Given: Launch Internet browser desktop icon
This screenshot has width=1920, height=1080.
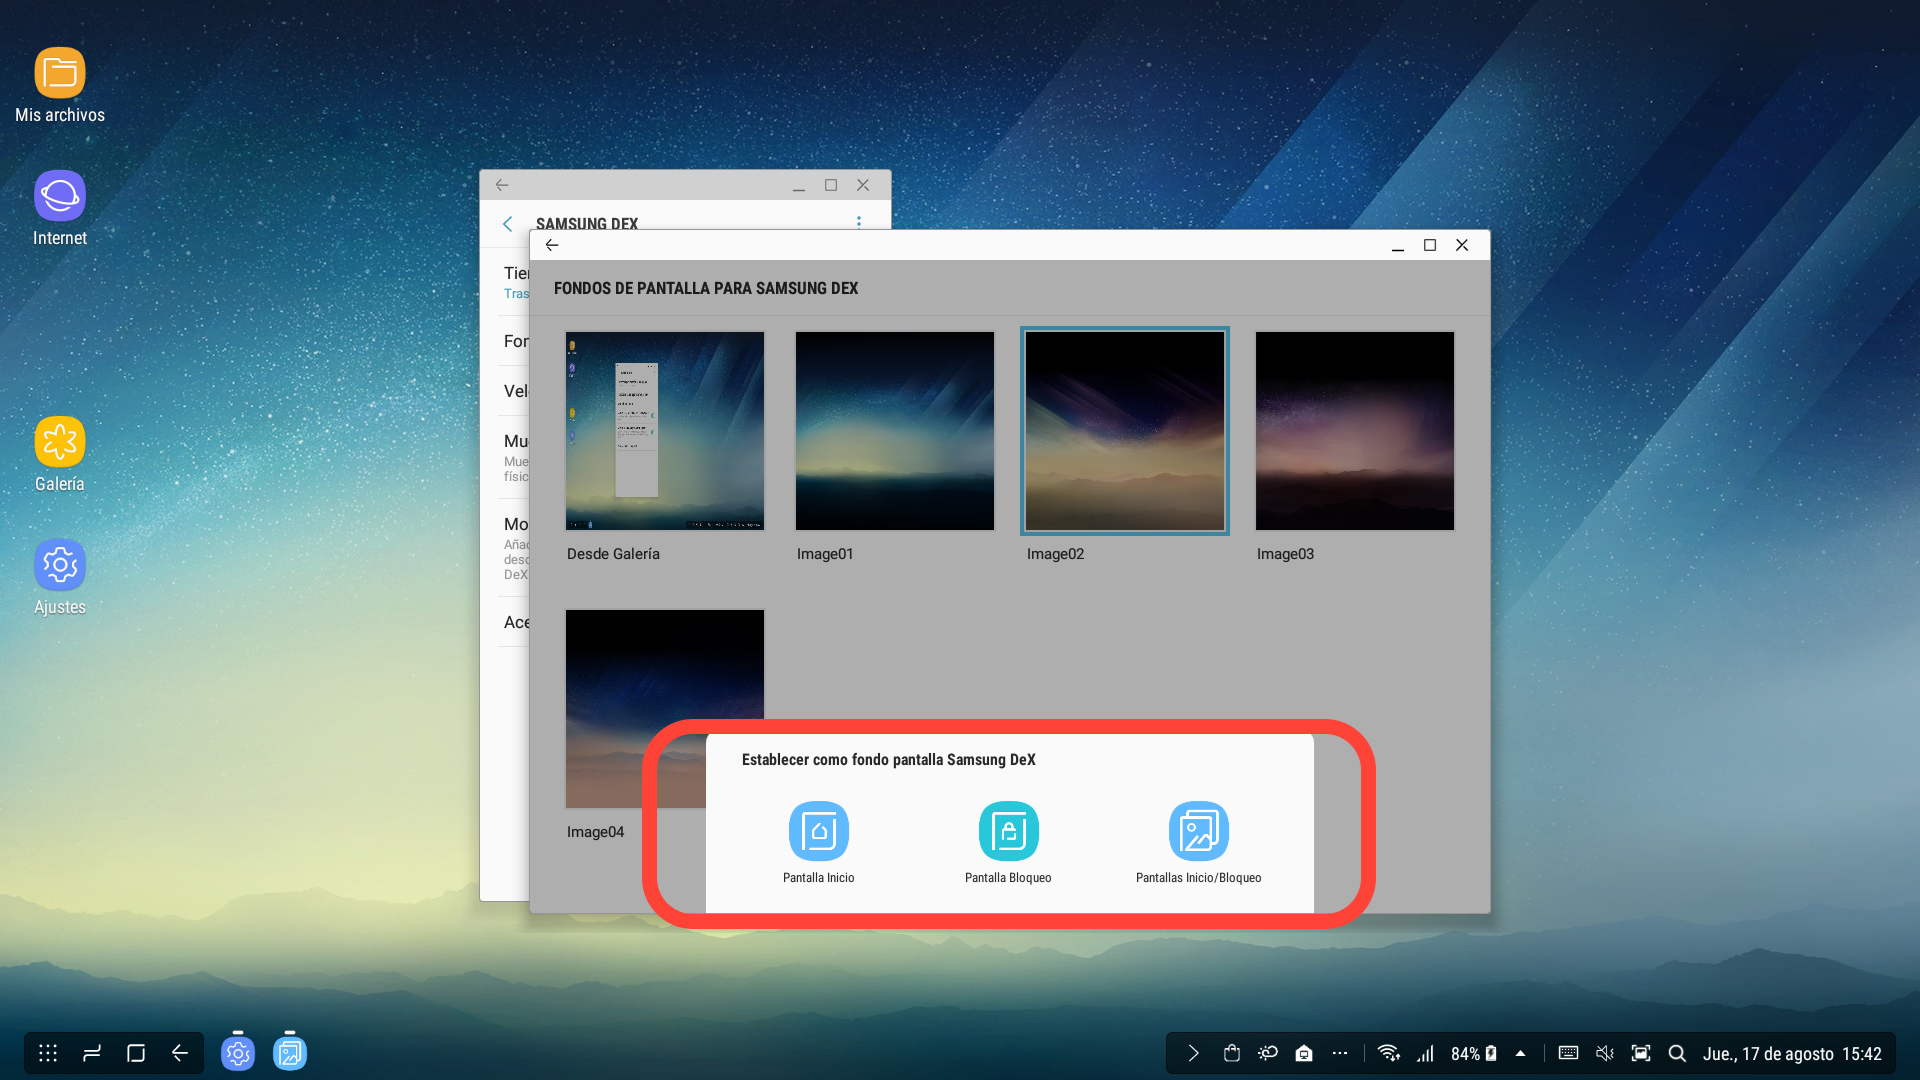Looking at the screenshot, I should [60, 209].
